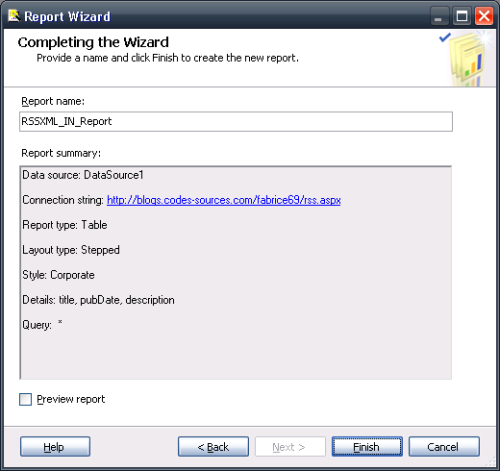This screenshot has width=500, height=471.
Task: Open Help for the wizard
Action: click(55, 447)
